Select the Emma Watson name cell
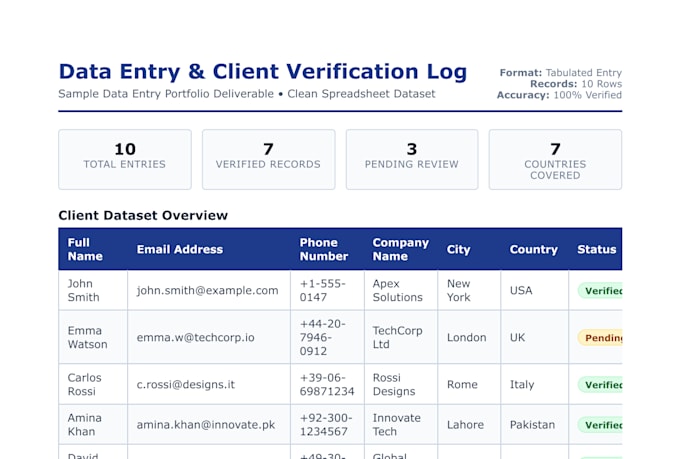The height and width of the screenshot is (459, 680). tap(93, 337)
